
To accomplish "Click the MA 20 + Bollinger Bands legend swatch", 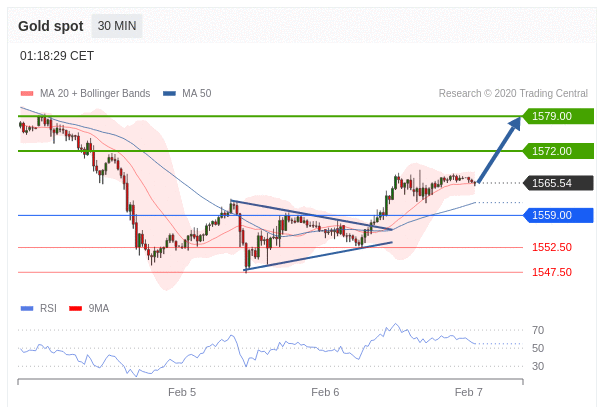I will coord(27,93).
